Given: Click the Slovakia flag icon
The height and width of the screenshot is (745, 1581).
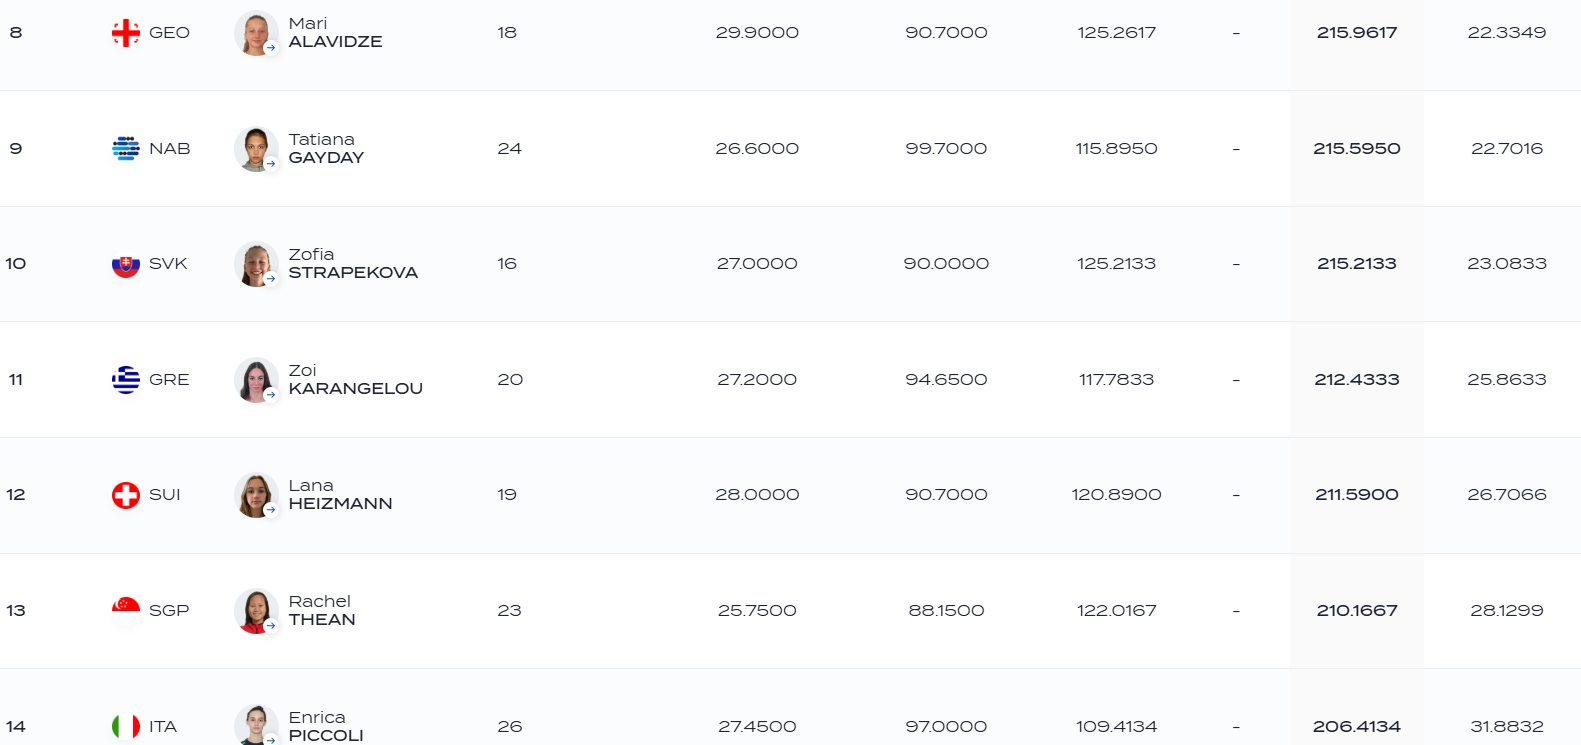Looking at the screenshot, I should 126,264.
